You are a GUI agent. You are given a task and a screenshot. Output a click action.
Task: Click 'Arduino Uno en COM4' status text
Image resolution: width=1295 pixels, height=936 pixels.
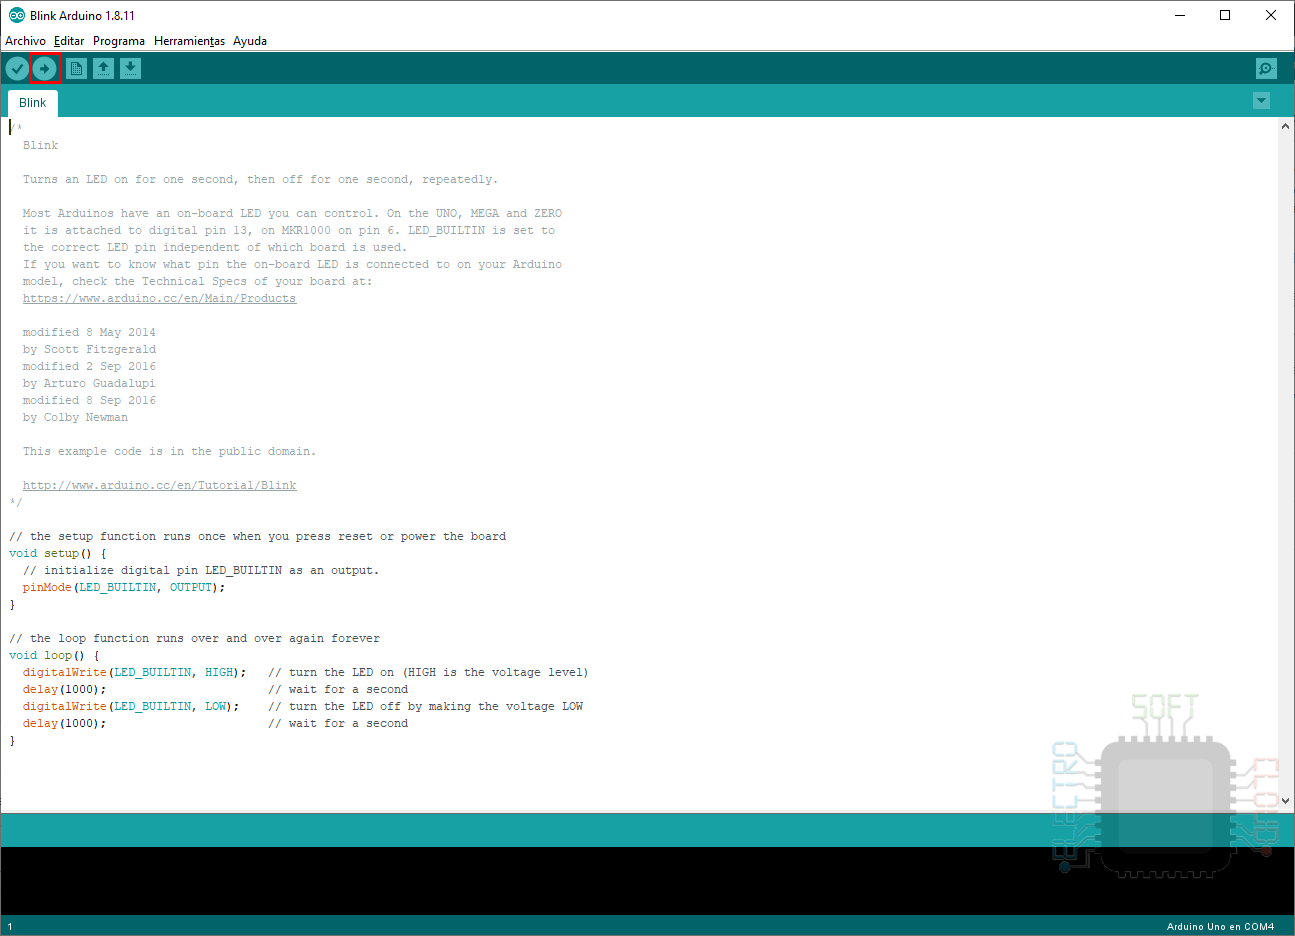[x=1220, y=927]
